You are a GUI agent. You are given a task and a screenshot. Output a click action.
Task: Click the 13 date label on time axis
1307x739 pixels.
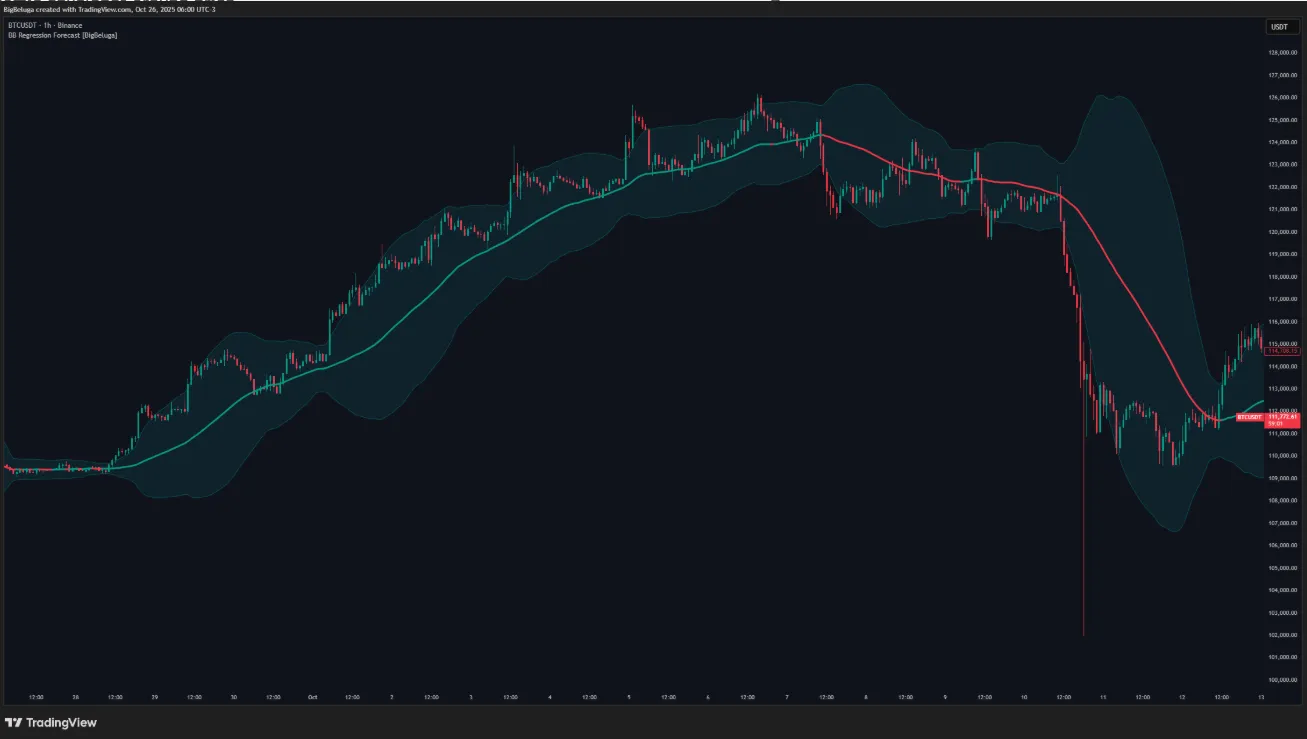[x=1261, y=697]
